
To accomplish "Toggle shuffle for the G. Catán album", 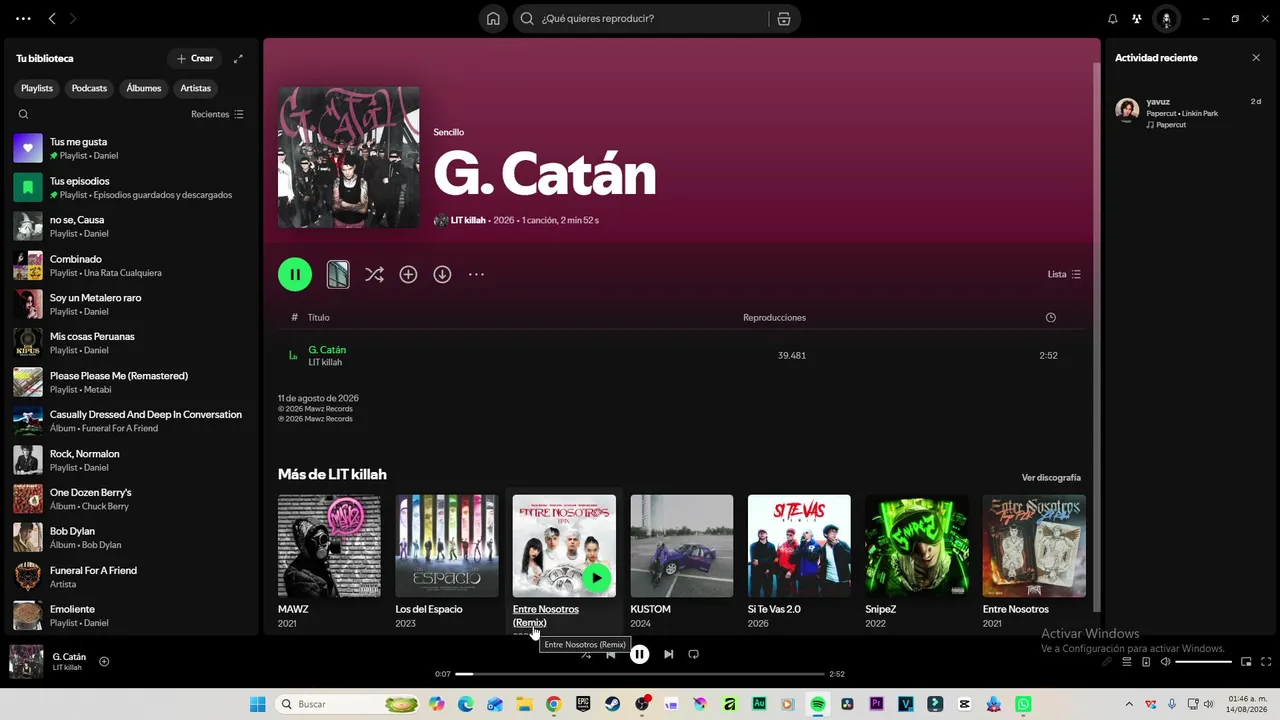I will pyautogui.click(x=374, y=274).
